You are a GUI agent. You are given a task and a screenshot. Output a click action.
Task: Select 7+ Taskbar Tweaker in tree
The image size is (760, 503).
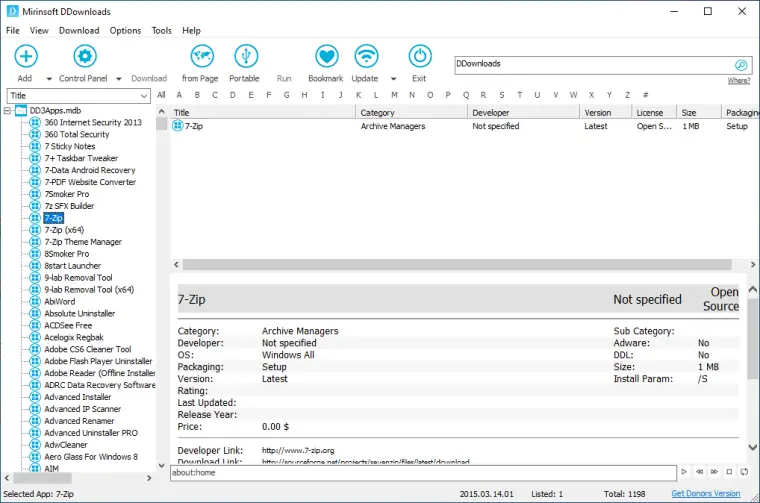tap(81, 158)
